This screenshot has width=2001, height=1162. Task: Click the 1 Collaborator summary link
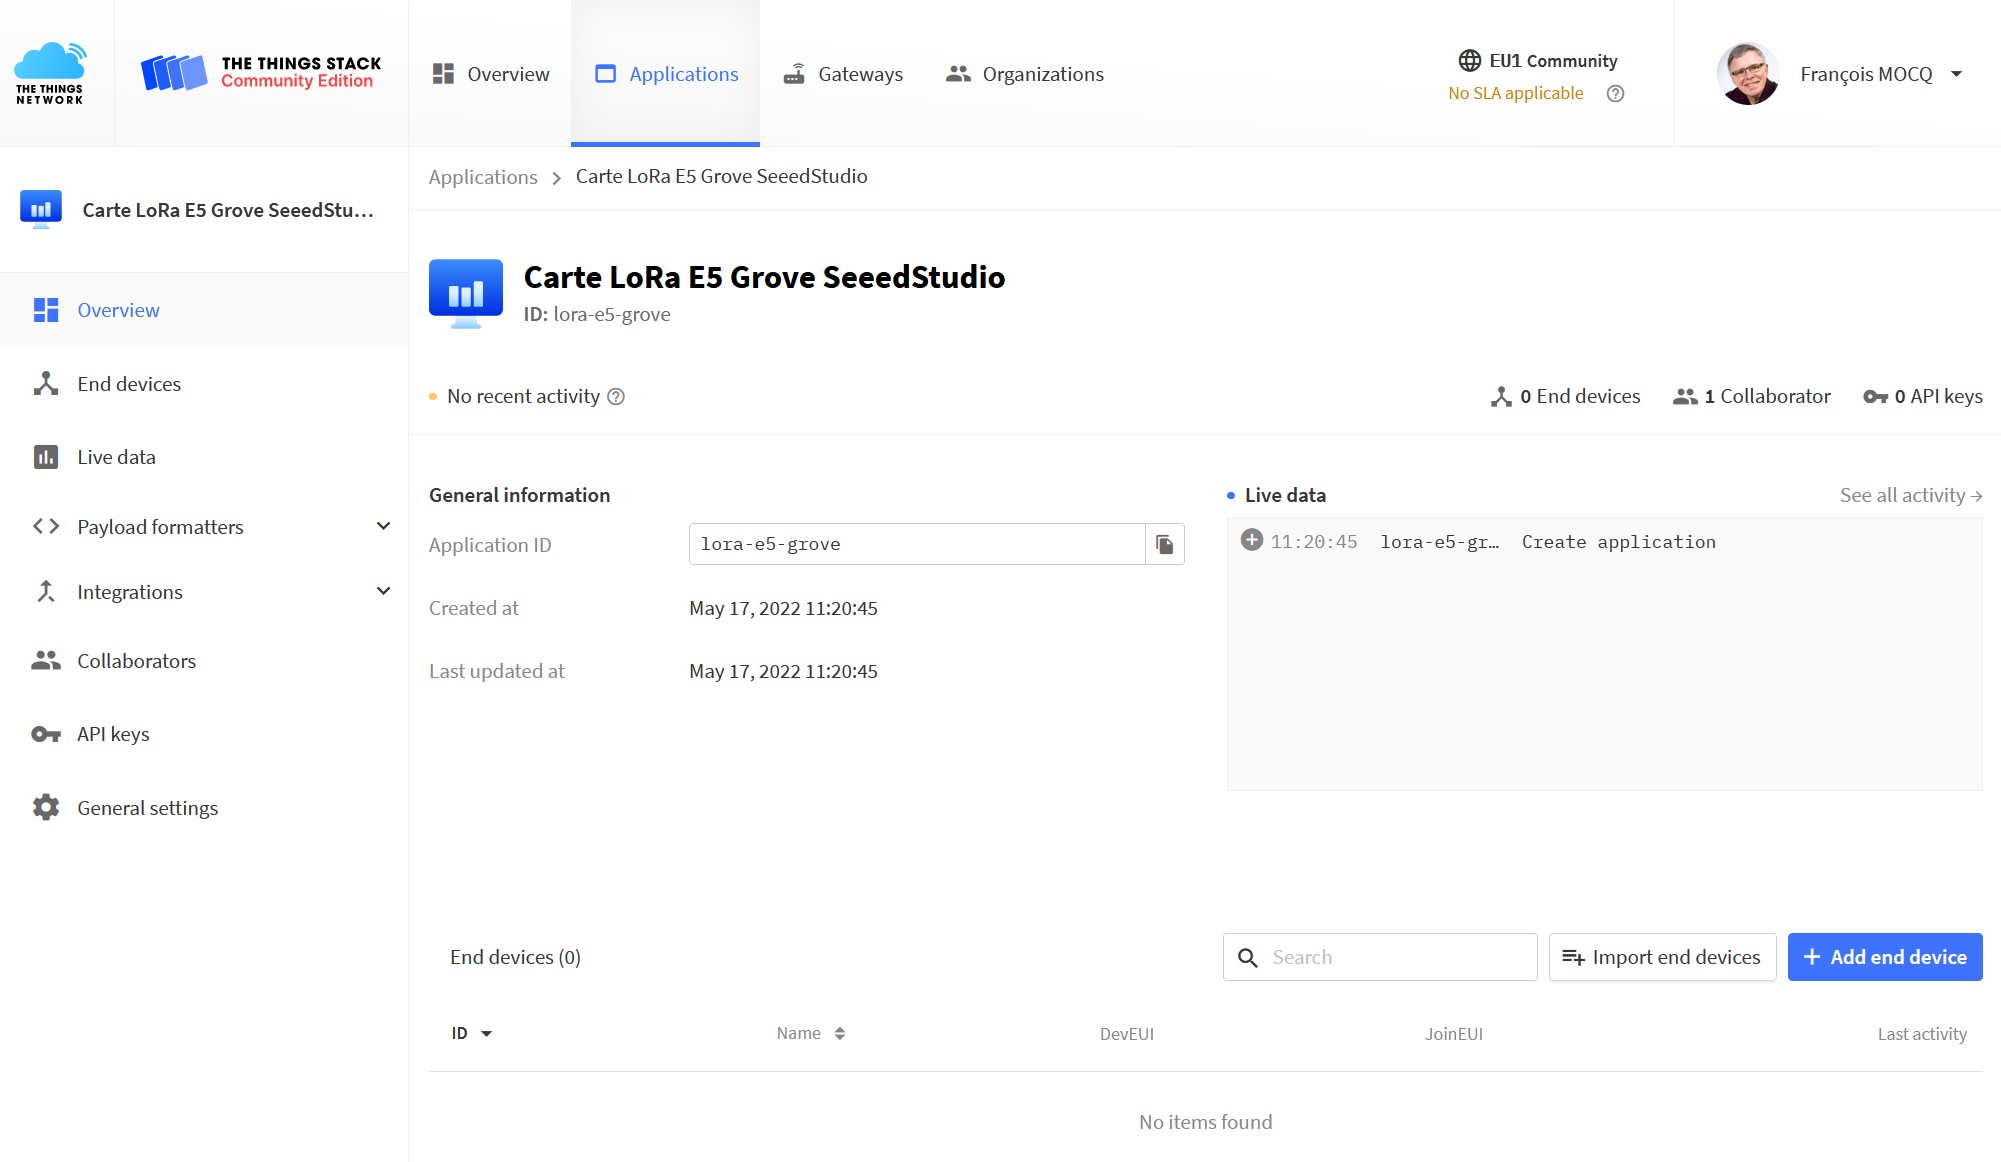[x=1752, y=396]
